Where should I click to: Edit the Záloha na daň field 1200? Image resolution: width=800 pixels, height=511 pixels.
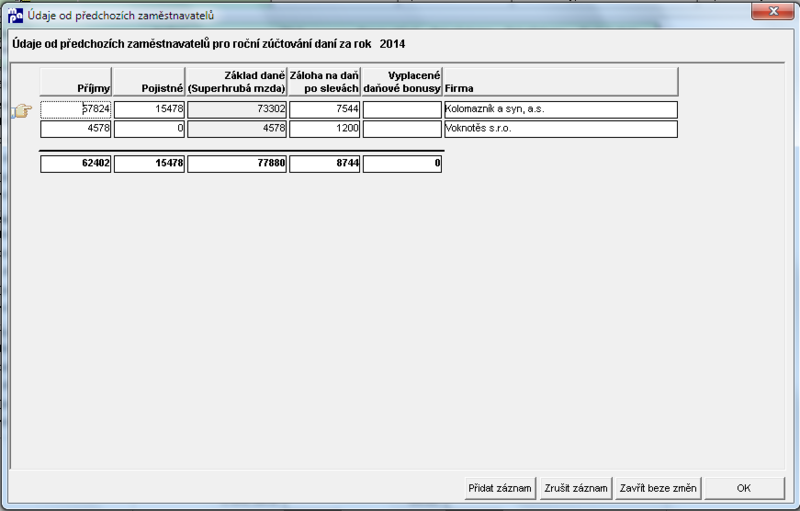[x=324, y=129]
